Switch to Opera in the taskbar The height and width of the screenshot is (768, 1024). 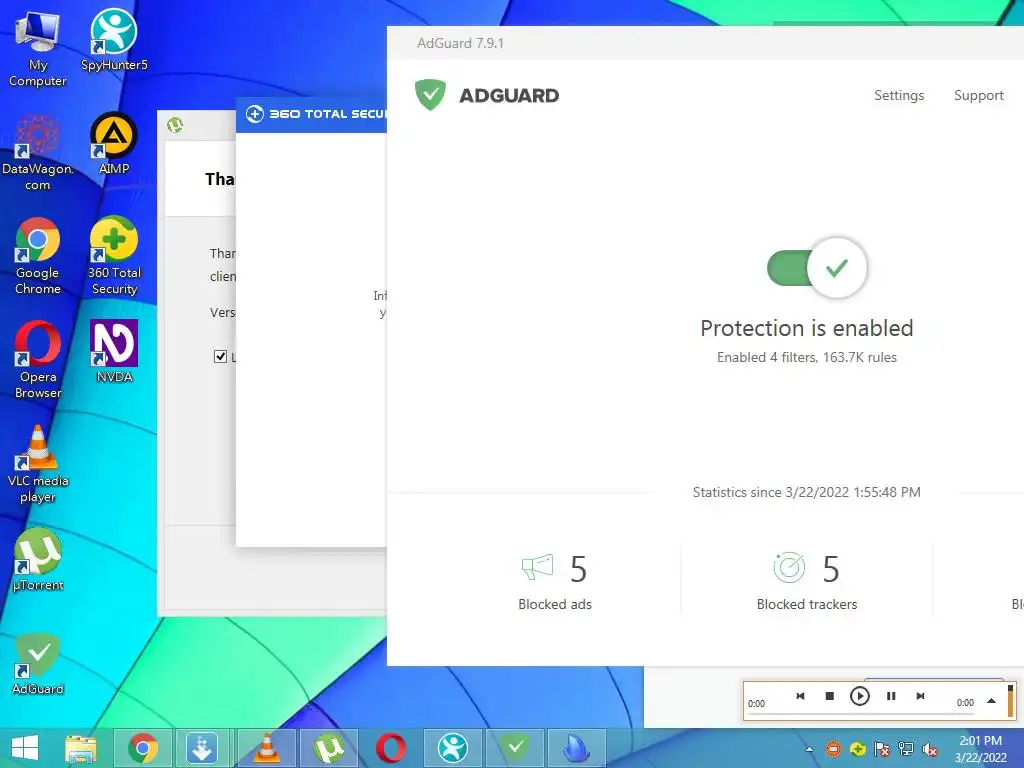[x=391, y=748]
